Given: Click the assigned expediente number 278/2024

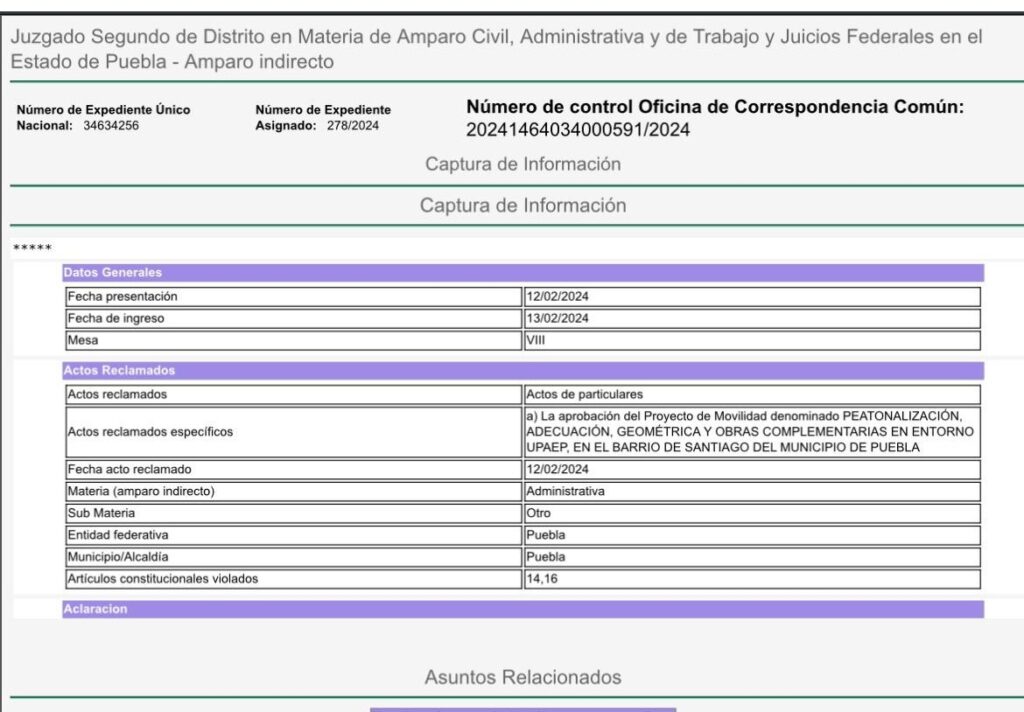Looking at the screenshot, I should [x=353, y=126].
